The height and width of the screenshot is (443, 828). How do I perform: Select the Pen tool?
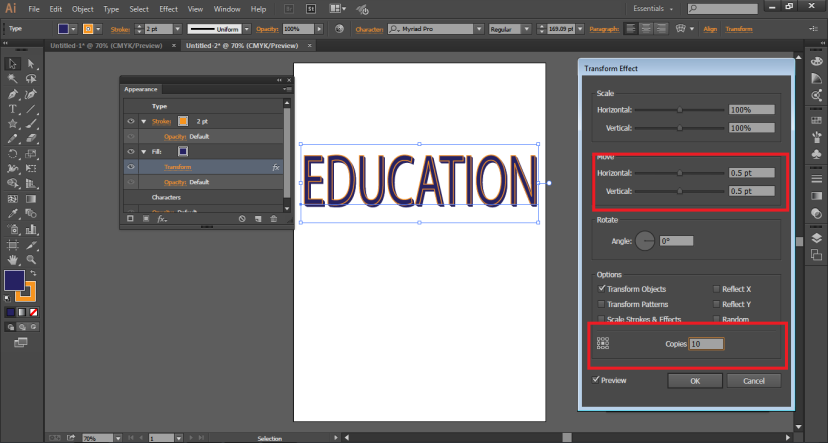(x=13, y=93)
